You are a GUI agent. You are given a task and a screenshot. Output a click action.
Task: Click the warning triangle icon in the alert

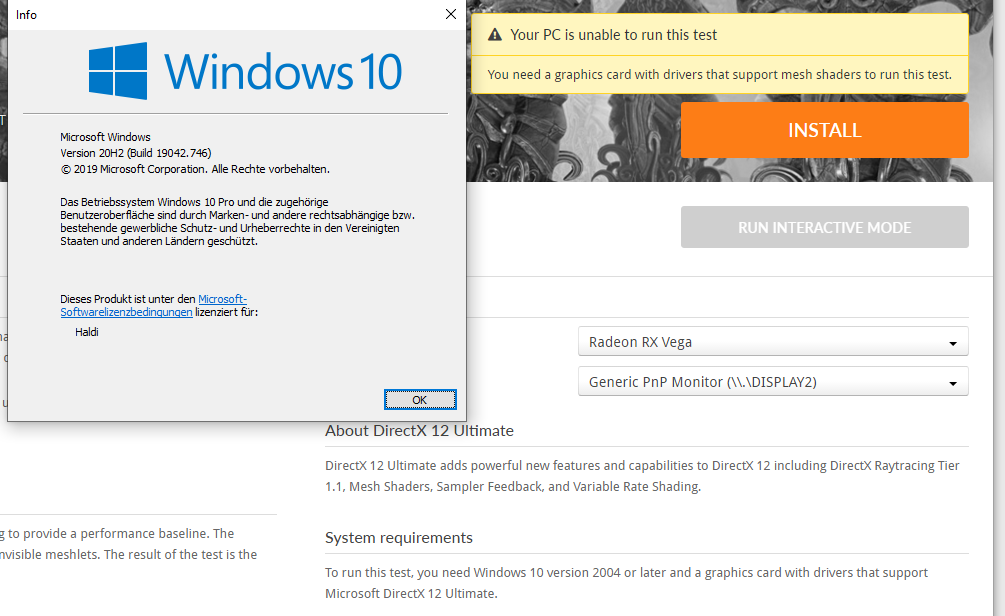pyautogui.click(x=495, y=35)
